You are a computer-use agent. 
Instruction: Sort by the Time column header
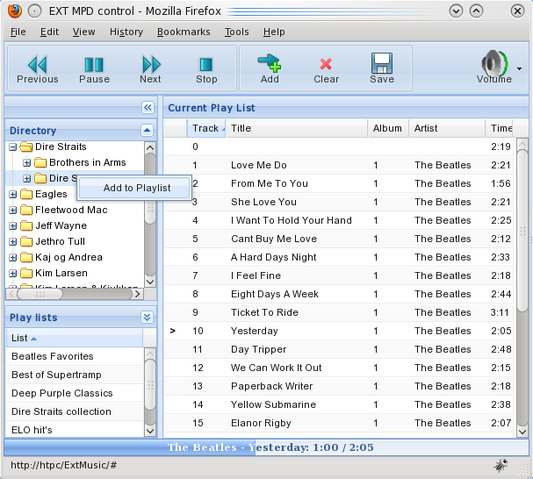[x=499, y=129]
